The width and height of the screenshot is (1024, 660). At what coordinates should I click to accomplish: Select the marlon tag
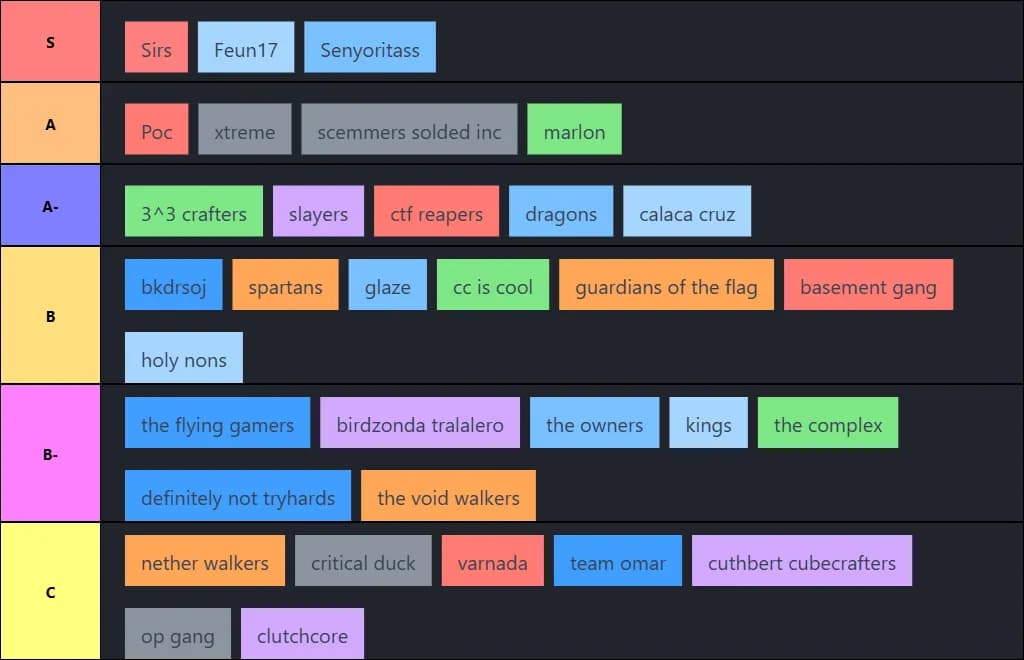coord(574,130)
